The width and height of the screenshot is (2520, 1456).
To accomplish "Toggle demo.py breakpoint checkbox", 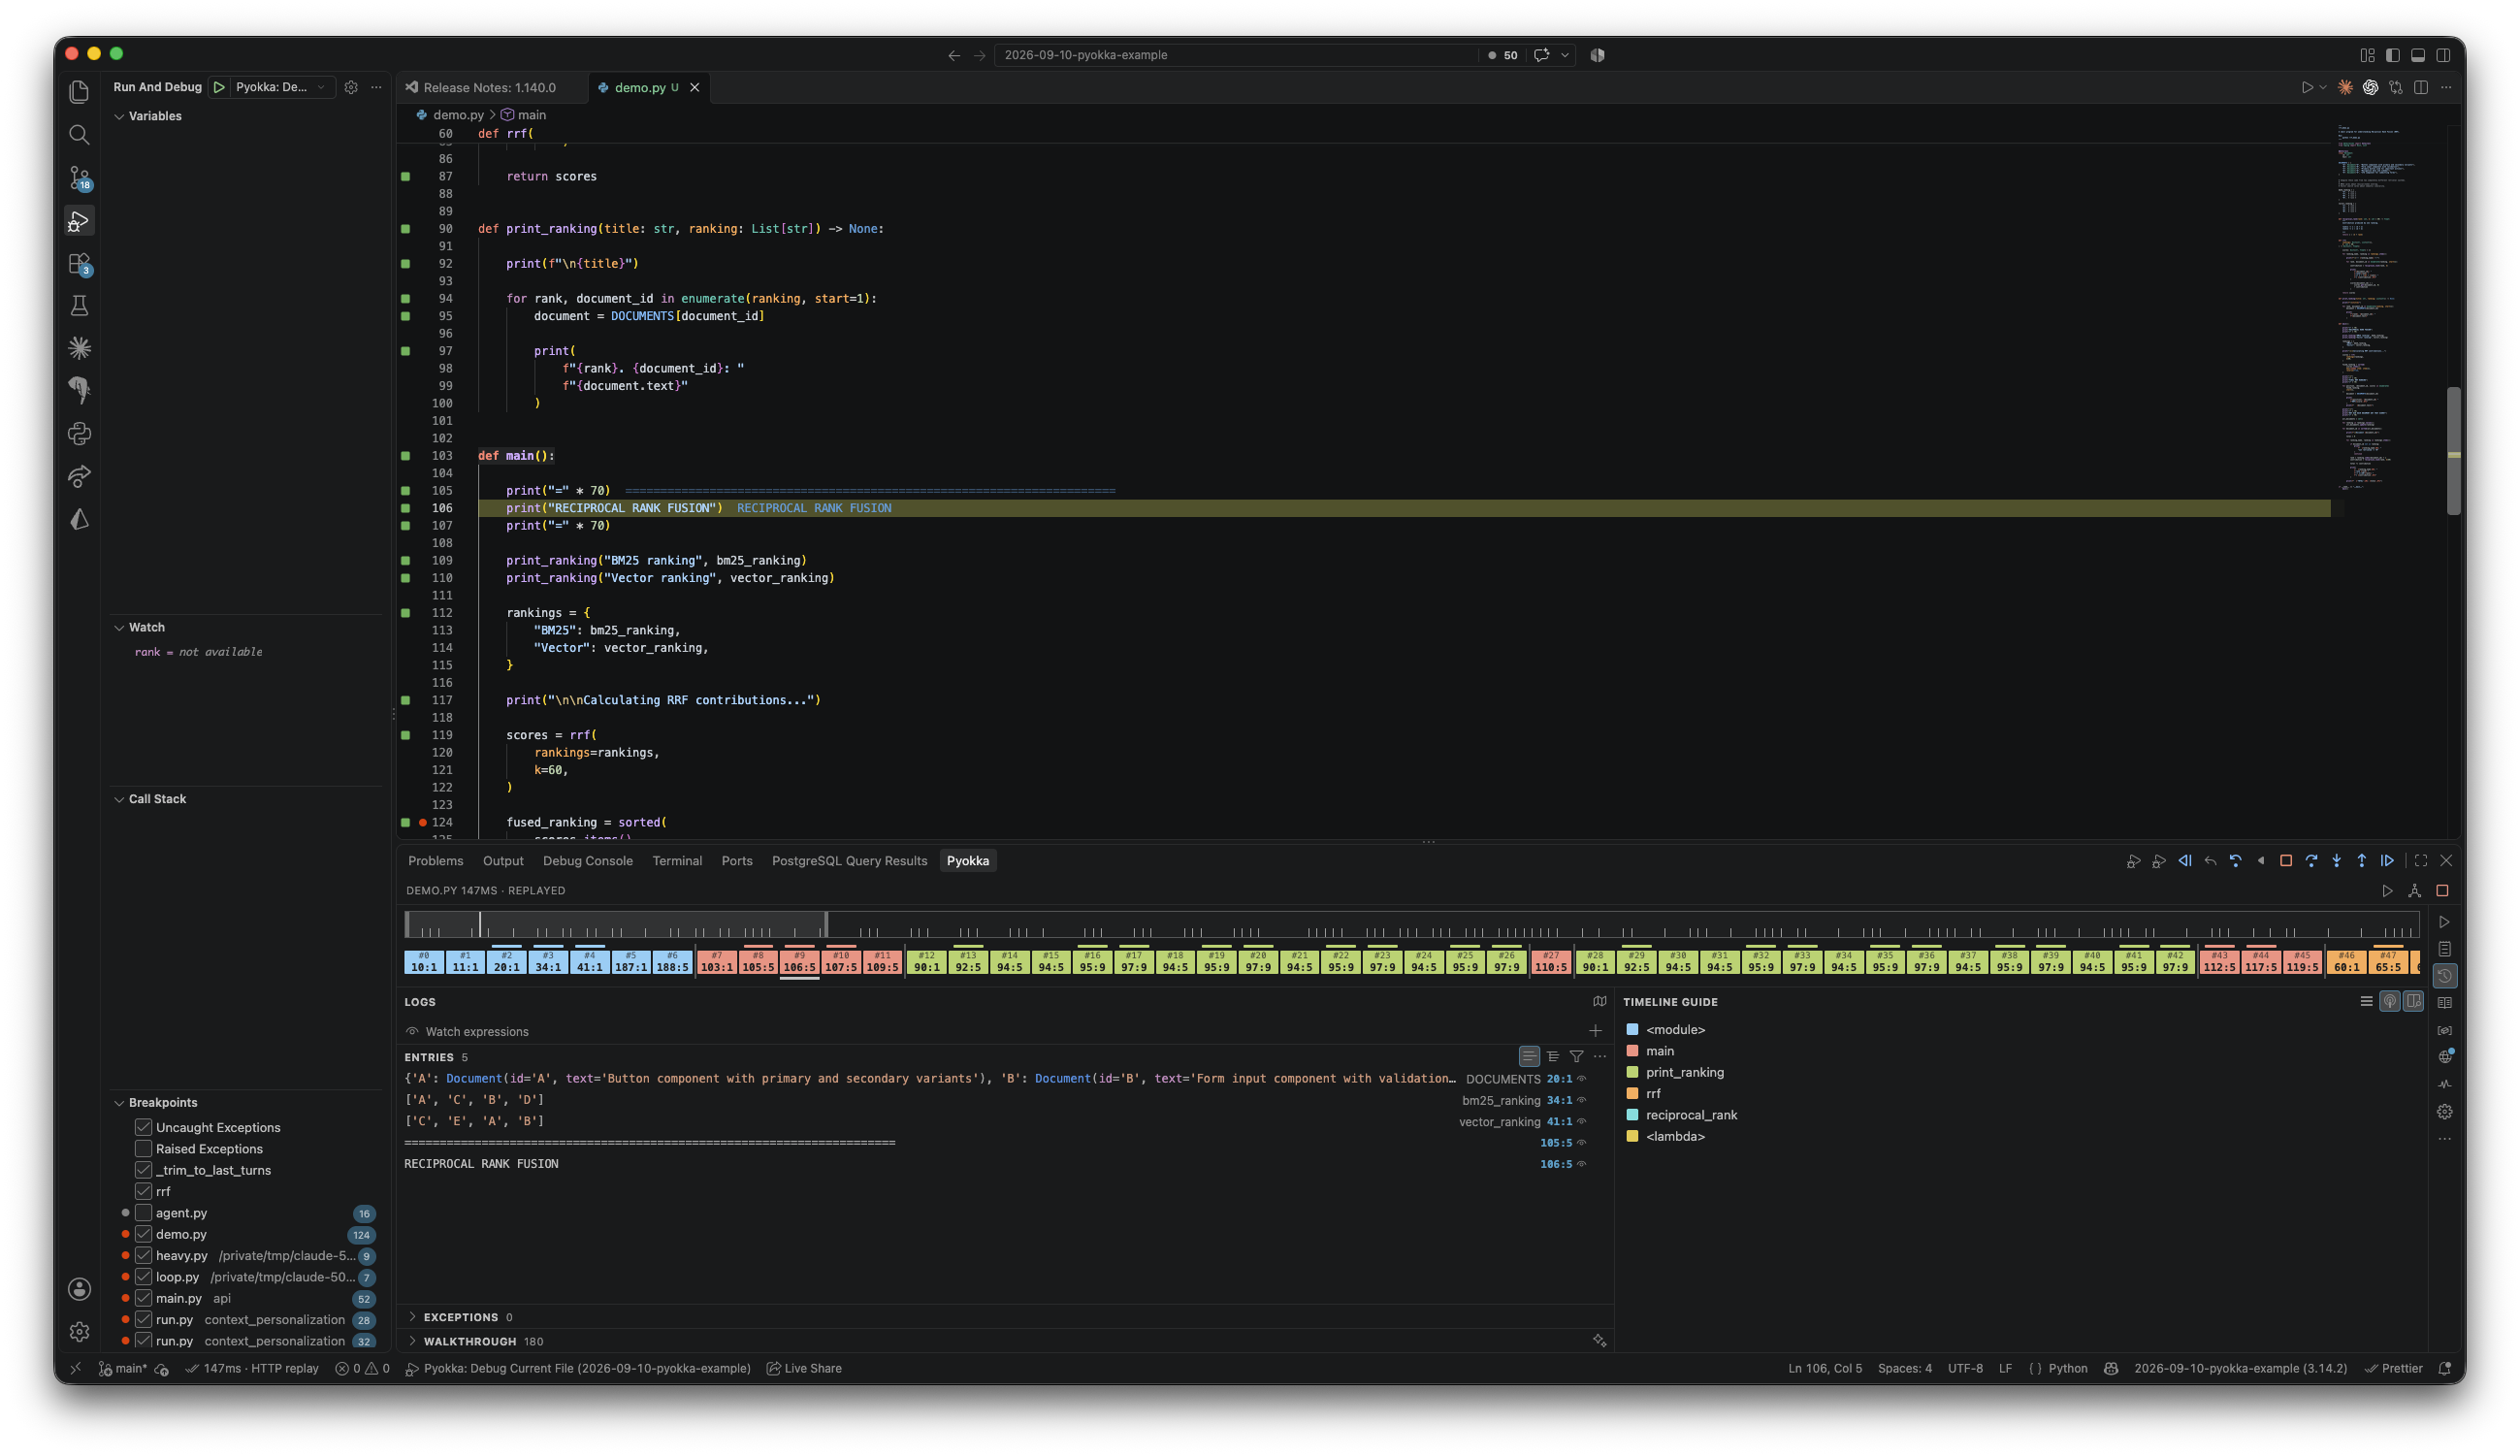I will (x=143, y=1234).
